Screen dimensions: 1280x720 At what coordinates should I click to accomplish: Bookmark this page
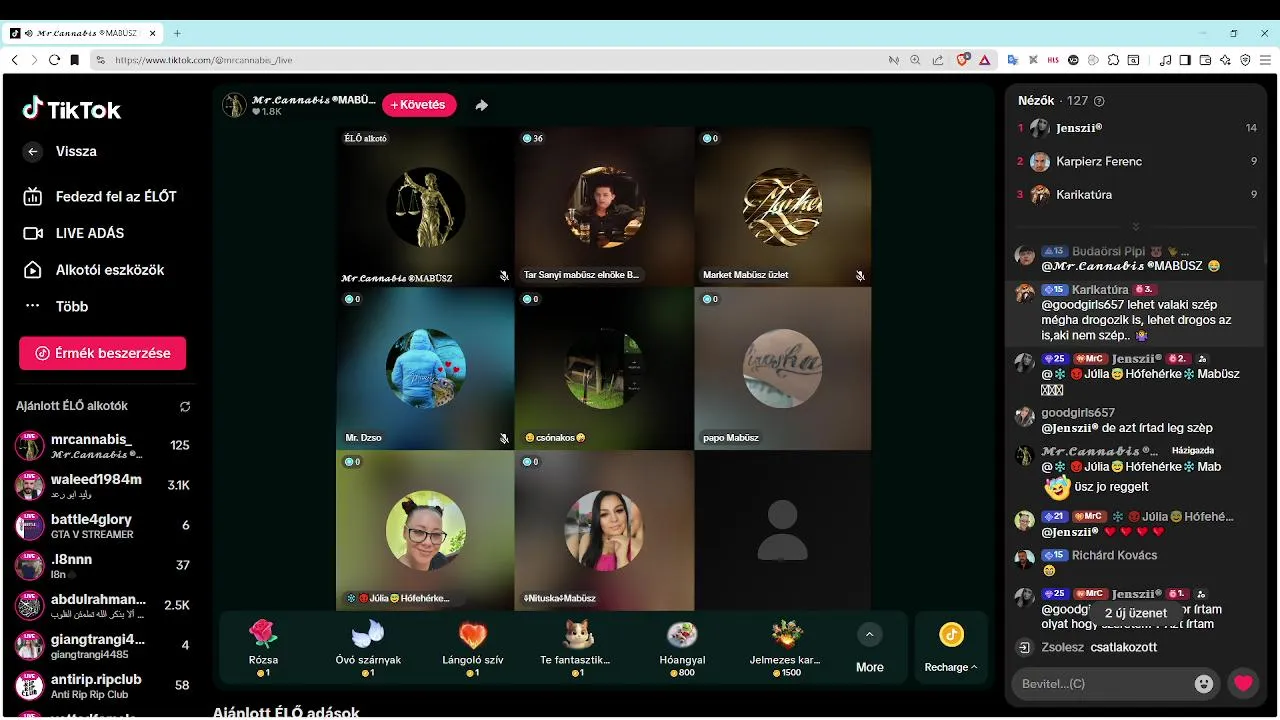(74, 60)
